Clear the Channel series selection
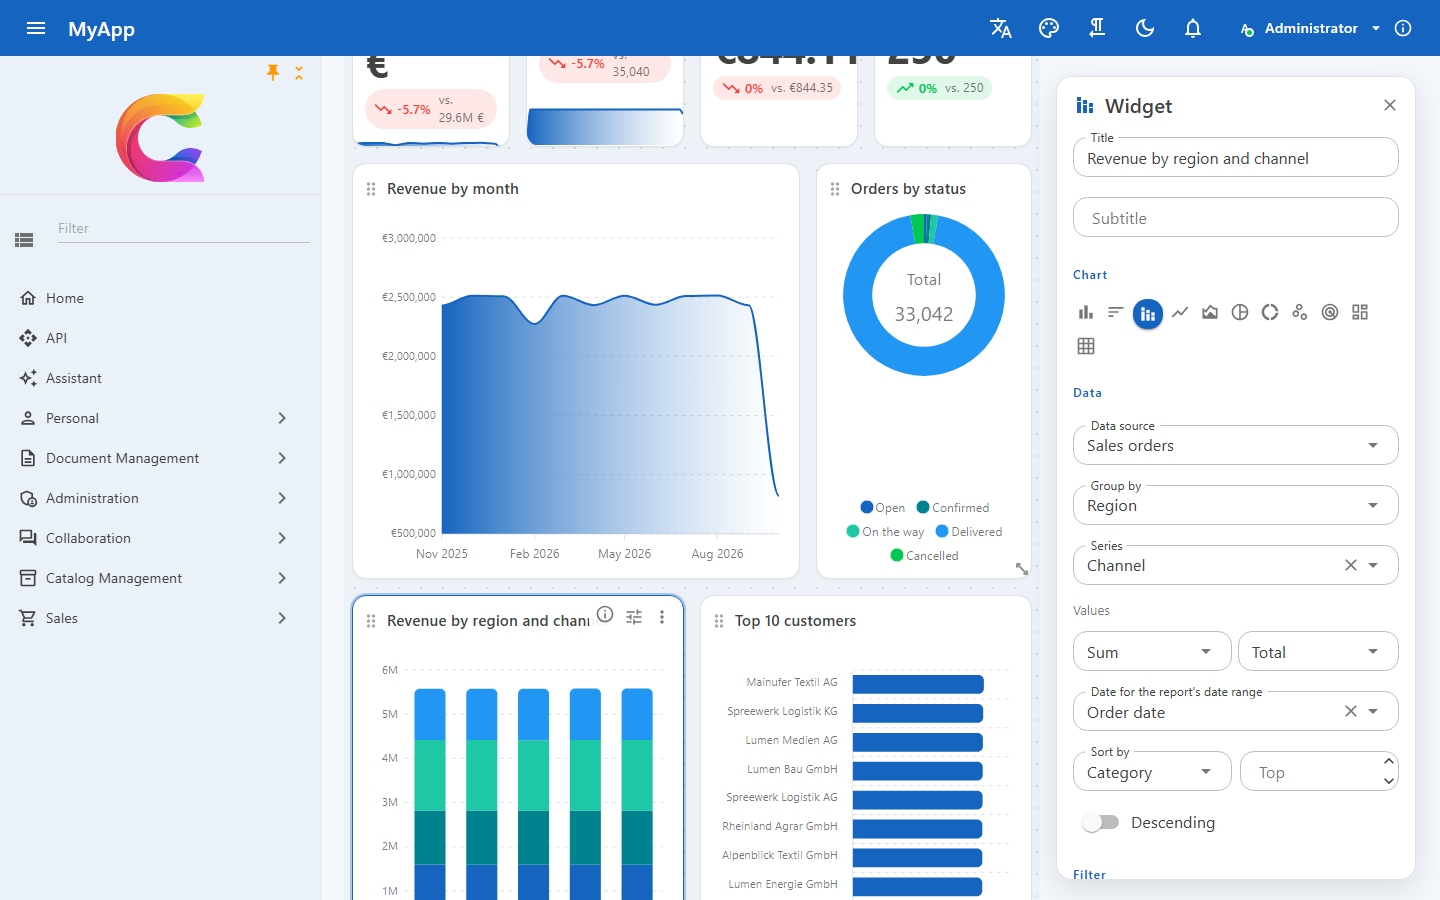The image size is (1440, 900). click(1351, 565)
